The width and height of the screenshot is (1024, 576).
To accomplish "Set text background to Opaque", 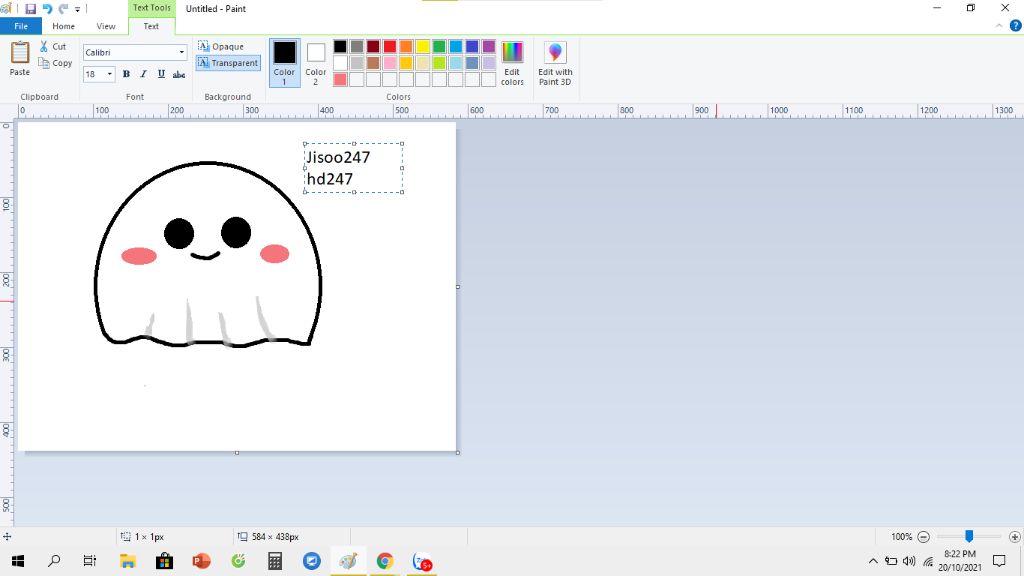I will tap(221, 46).
